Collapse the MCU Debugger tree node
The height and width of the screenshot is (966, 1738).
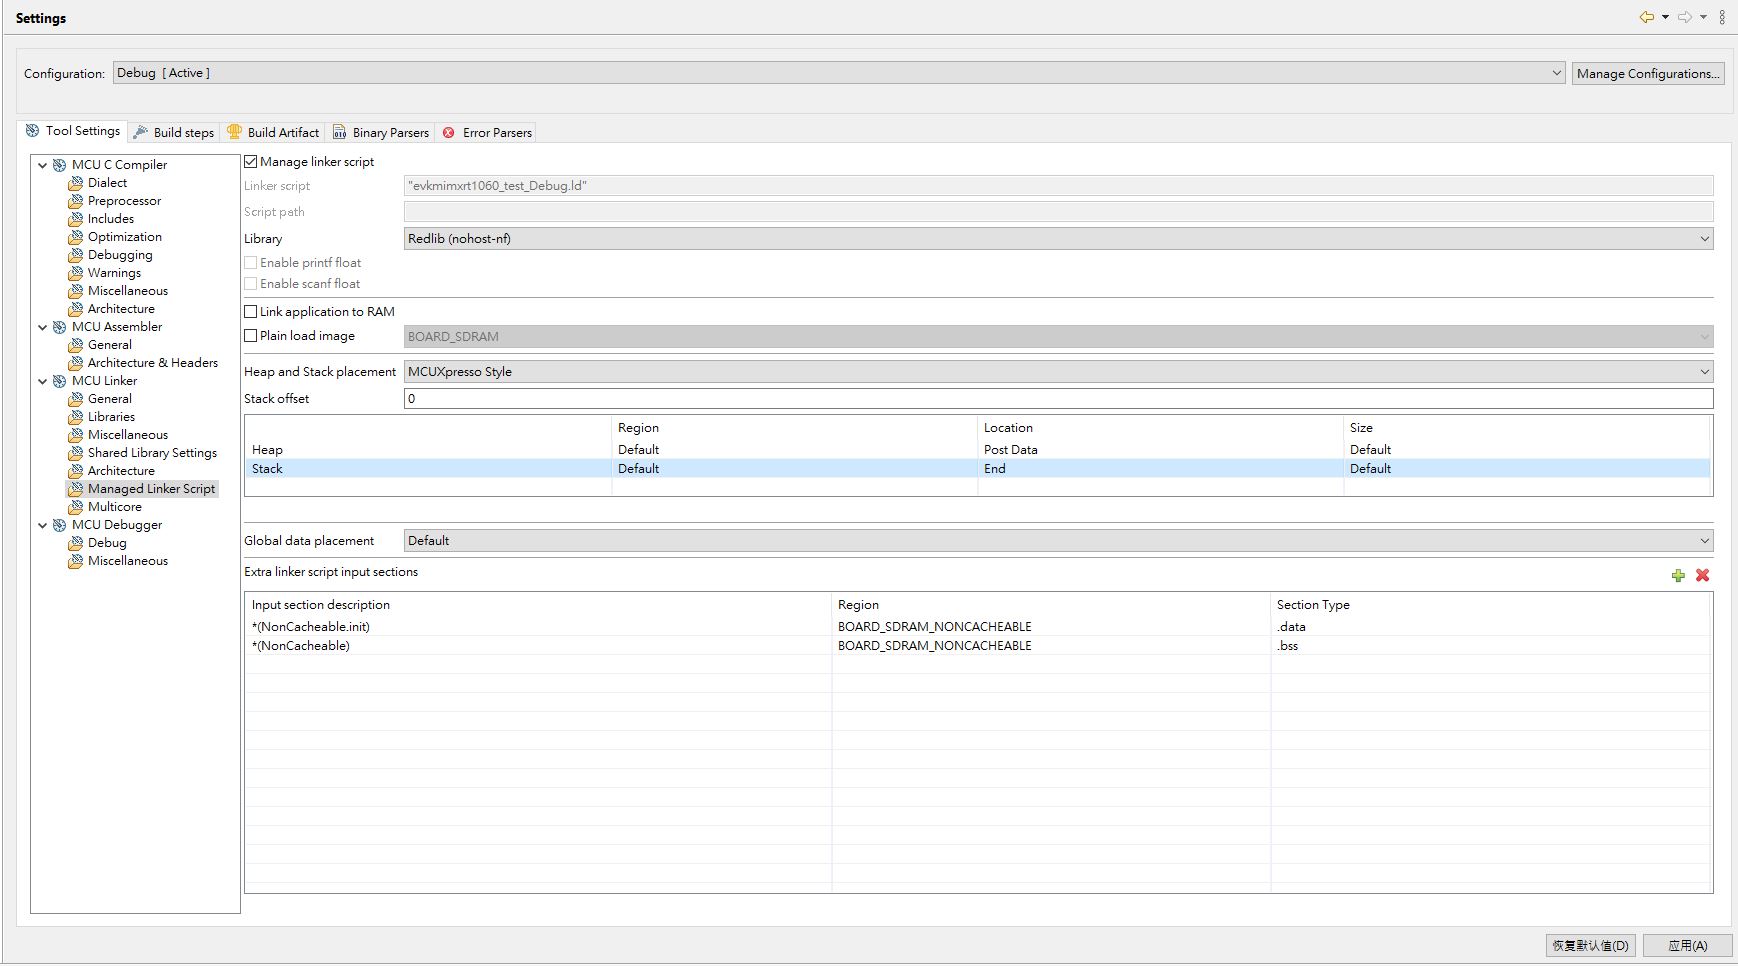click(x=43, y=525)
